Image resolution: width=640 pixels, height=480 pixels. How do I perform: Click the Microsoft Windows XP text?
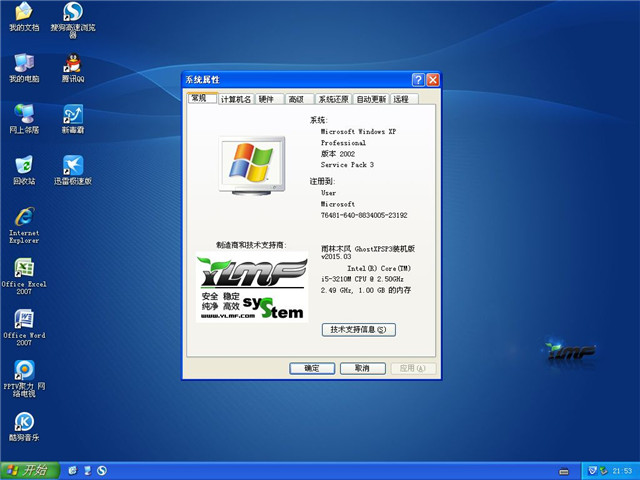point(358,131)
